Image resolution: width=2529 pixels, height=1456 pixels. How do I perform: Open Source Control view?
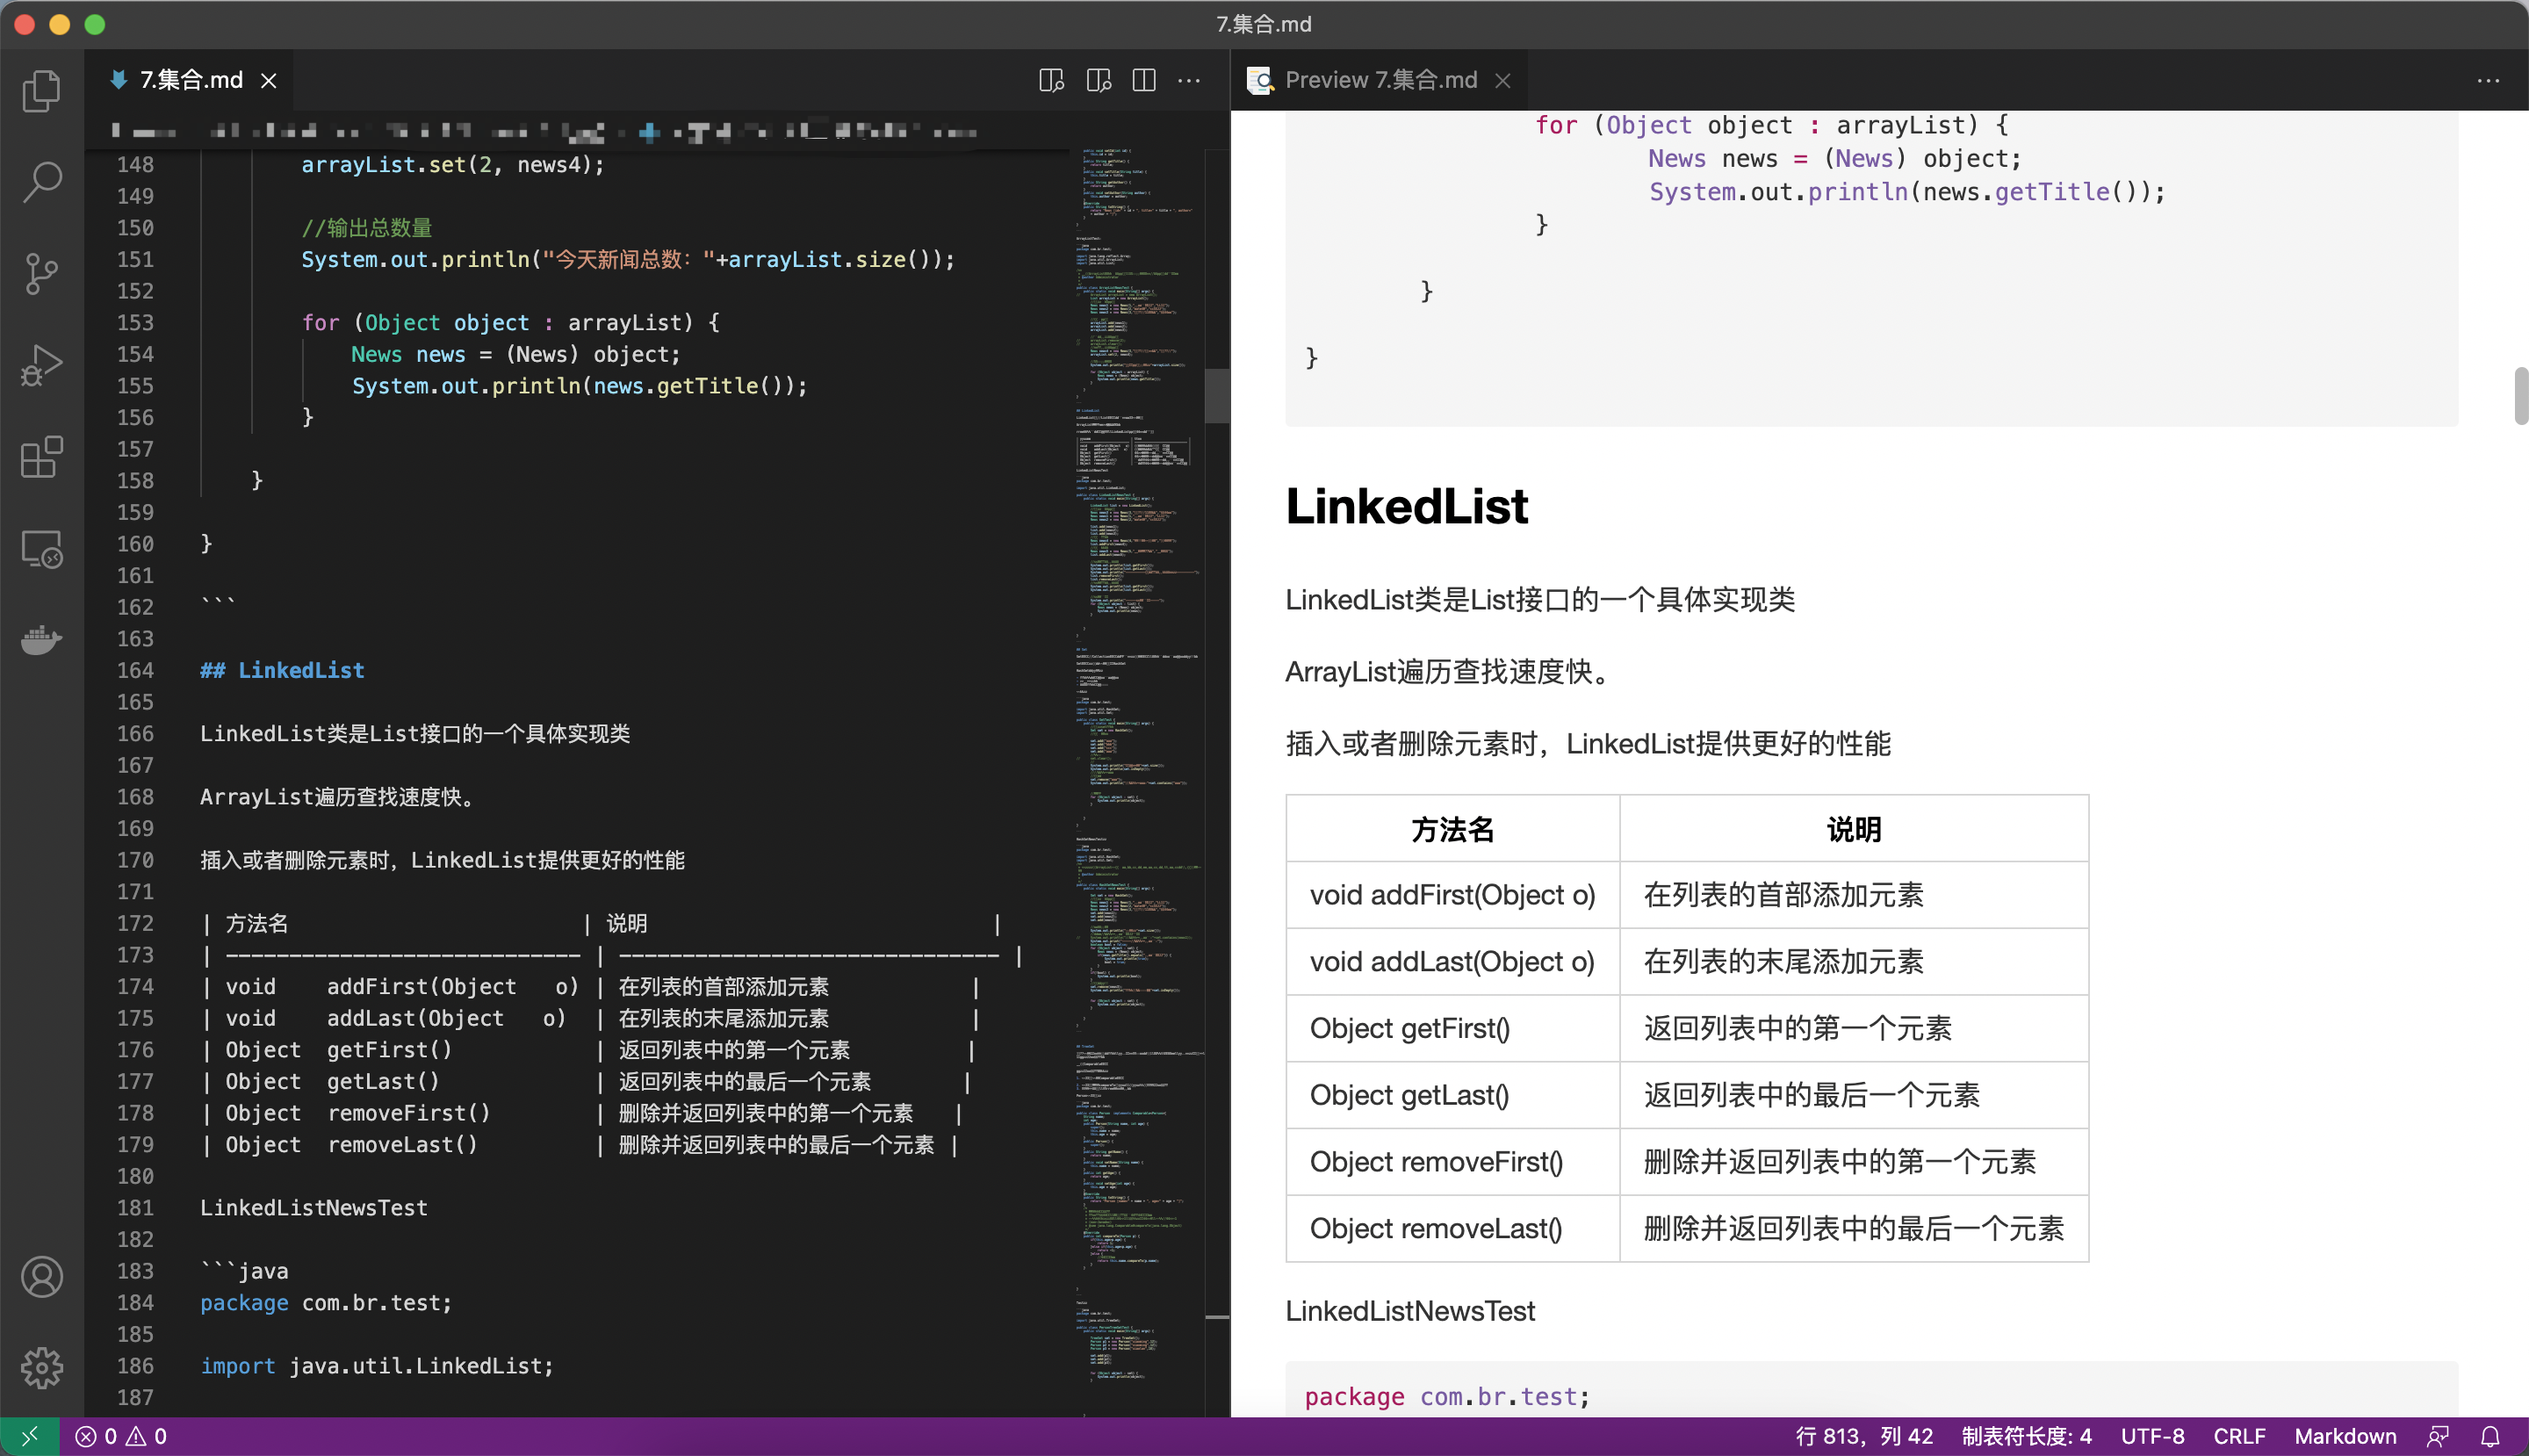click(x=41, y=273)
